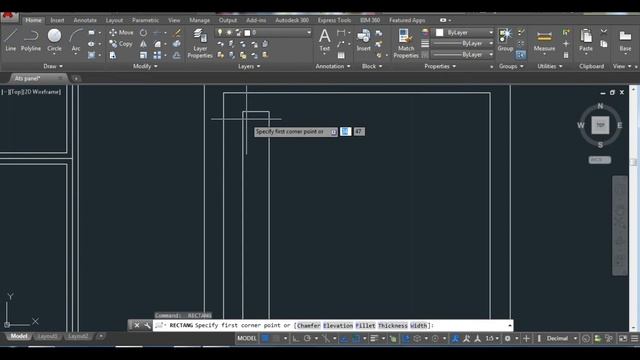Open the lineweight ByLayer dropdown
The width and height of the screenshot is (640, 360).
[x=463, y=43]
